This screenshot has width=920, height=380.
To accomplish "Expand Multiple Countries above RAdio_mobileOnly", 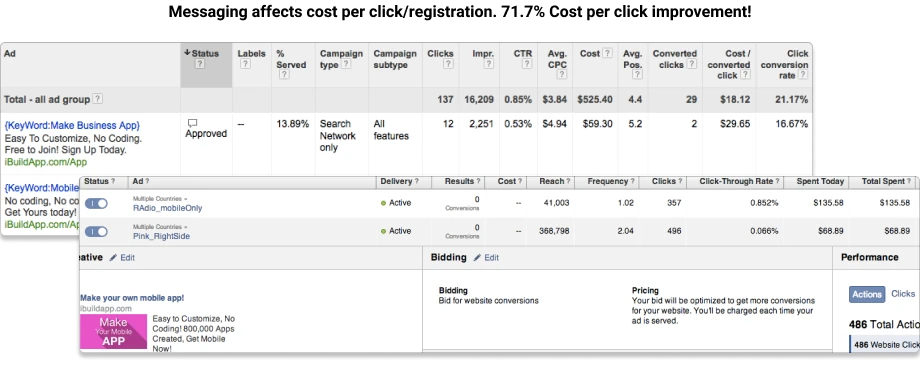I will pos(160,199).
